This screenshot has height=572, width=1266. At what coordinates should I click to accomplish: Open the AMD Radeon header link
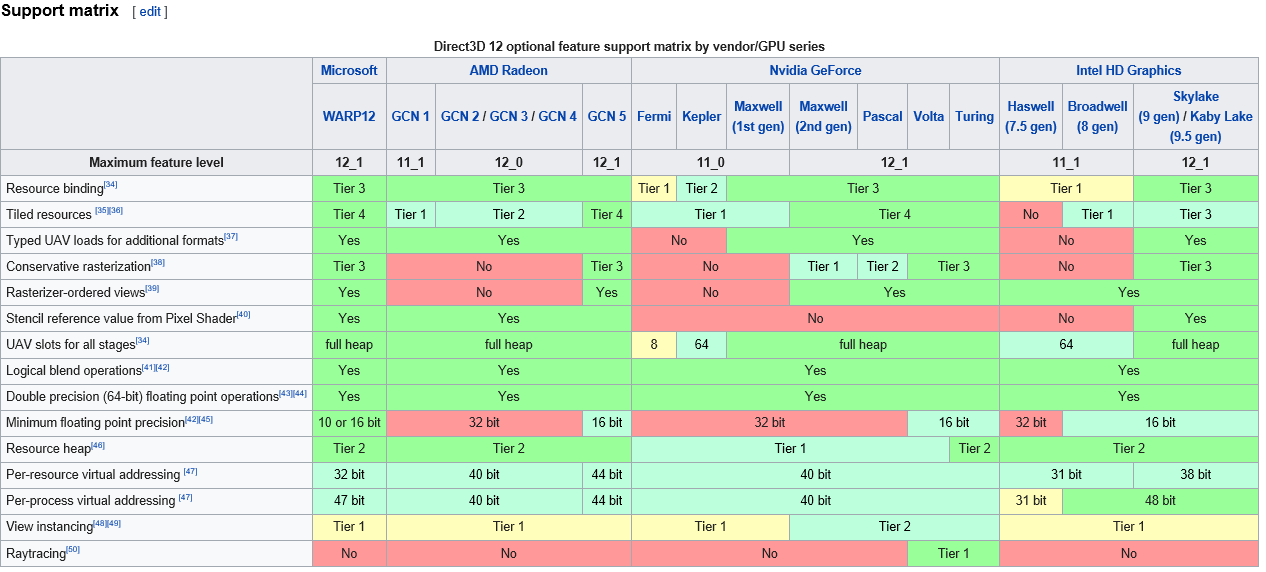[x=509, y=71]
